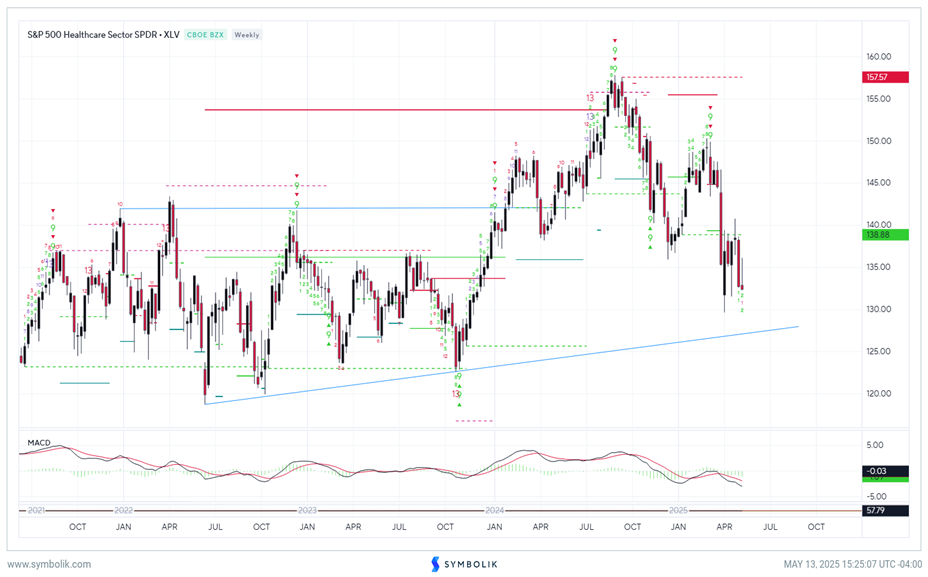Viewport: 928px width, 577px height.
Task: Click the green 138.88 current price tag
Action: 885,235
